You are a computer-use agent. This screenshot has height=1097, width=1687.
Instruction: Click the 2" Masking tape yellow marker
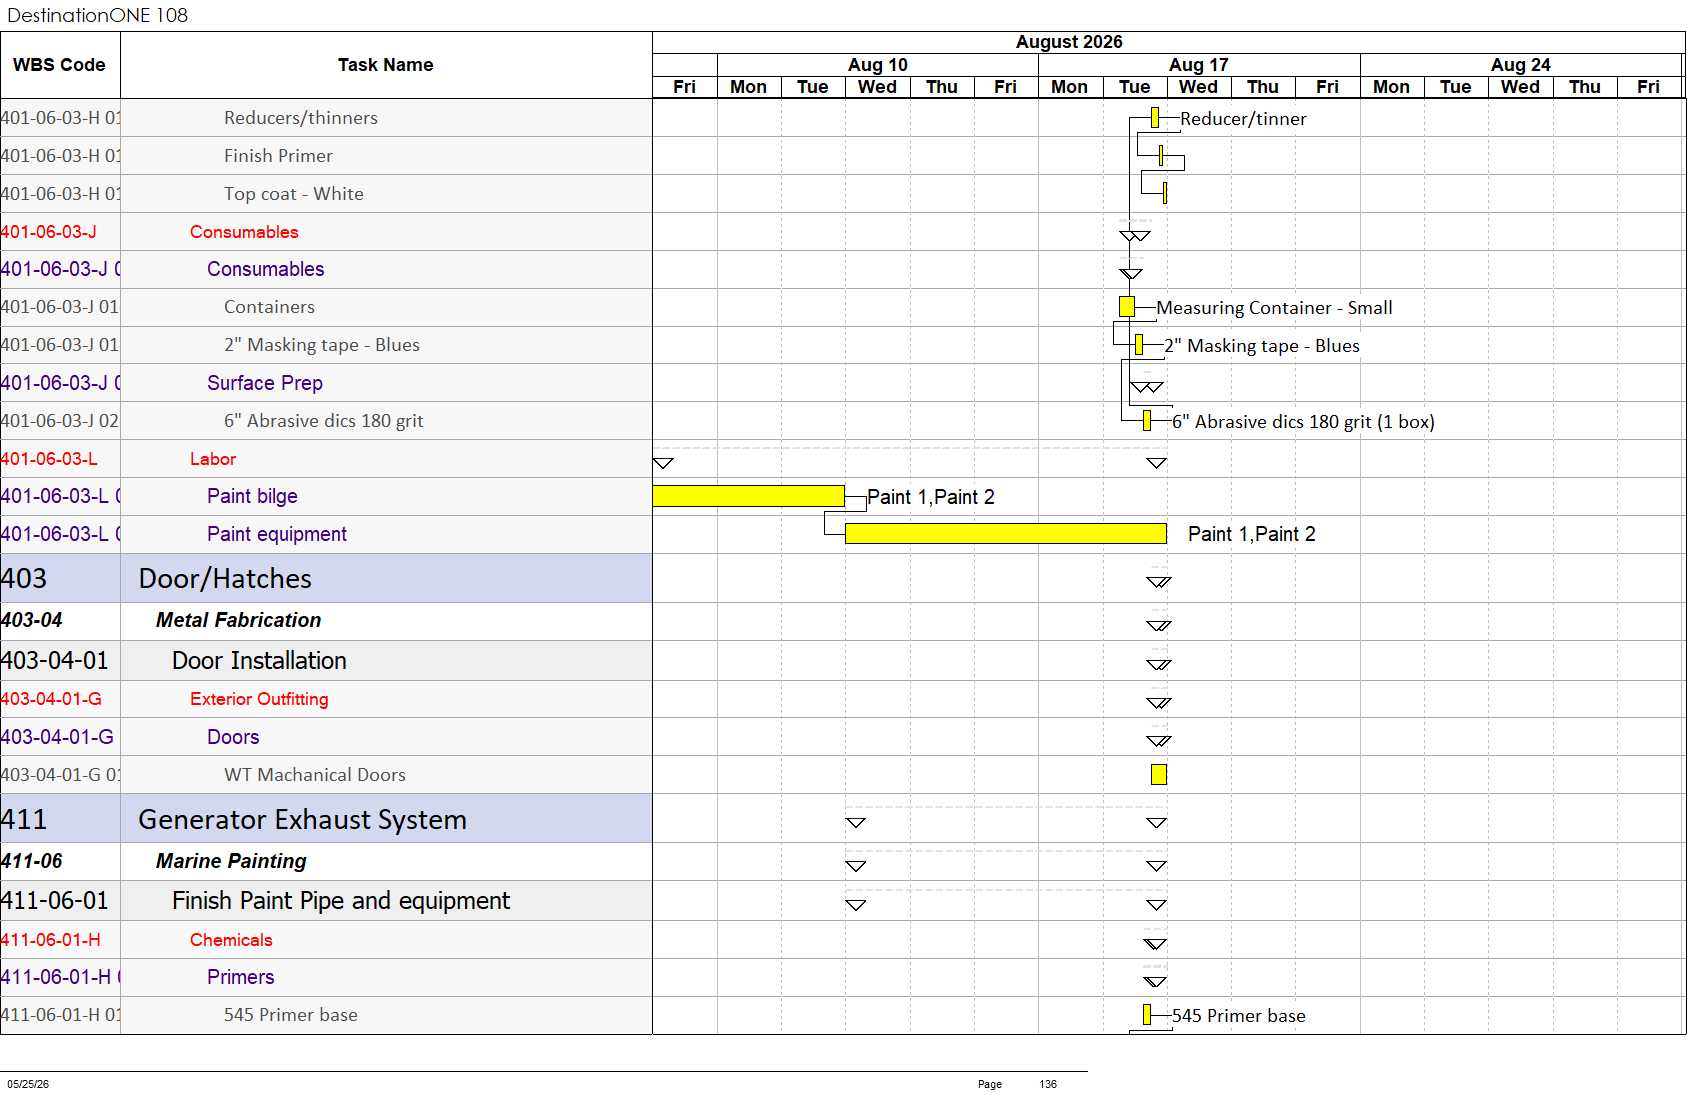(1138, 345)
